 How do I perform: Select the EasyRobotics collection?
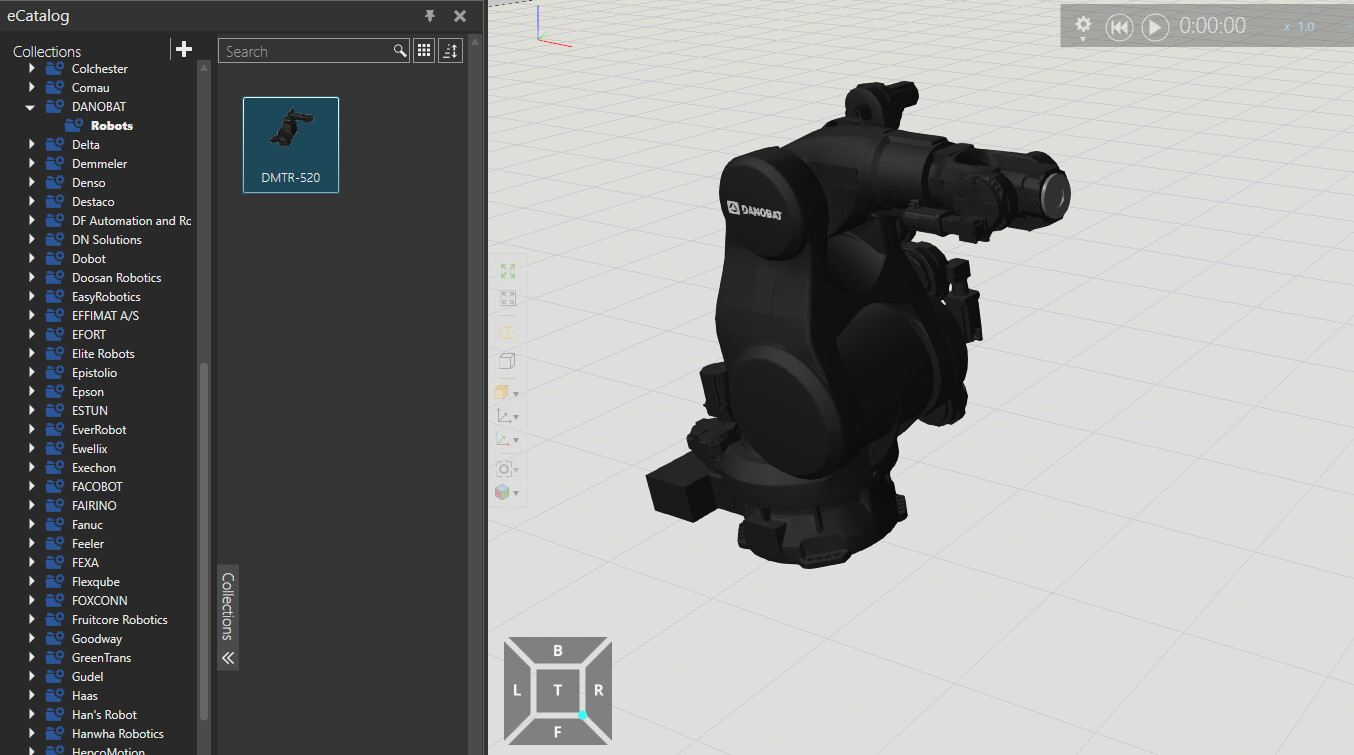[106, 297]
